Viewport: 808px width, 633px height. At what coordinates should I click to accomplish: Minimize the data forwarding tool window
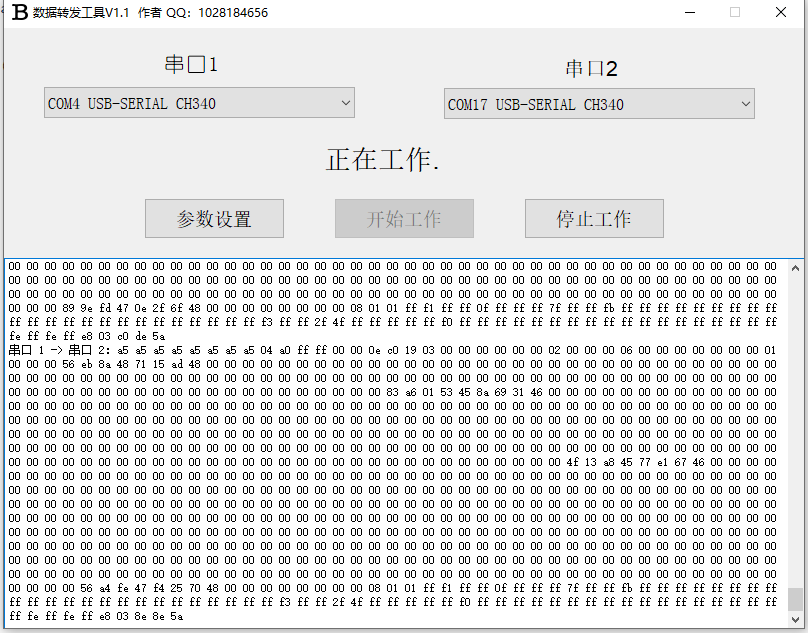tap(691, 12)
